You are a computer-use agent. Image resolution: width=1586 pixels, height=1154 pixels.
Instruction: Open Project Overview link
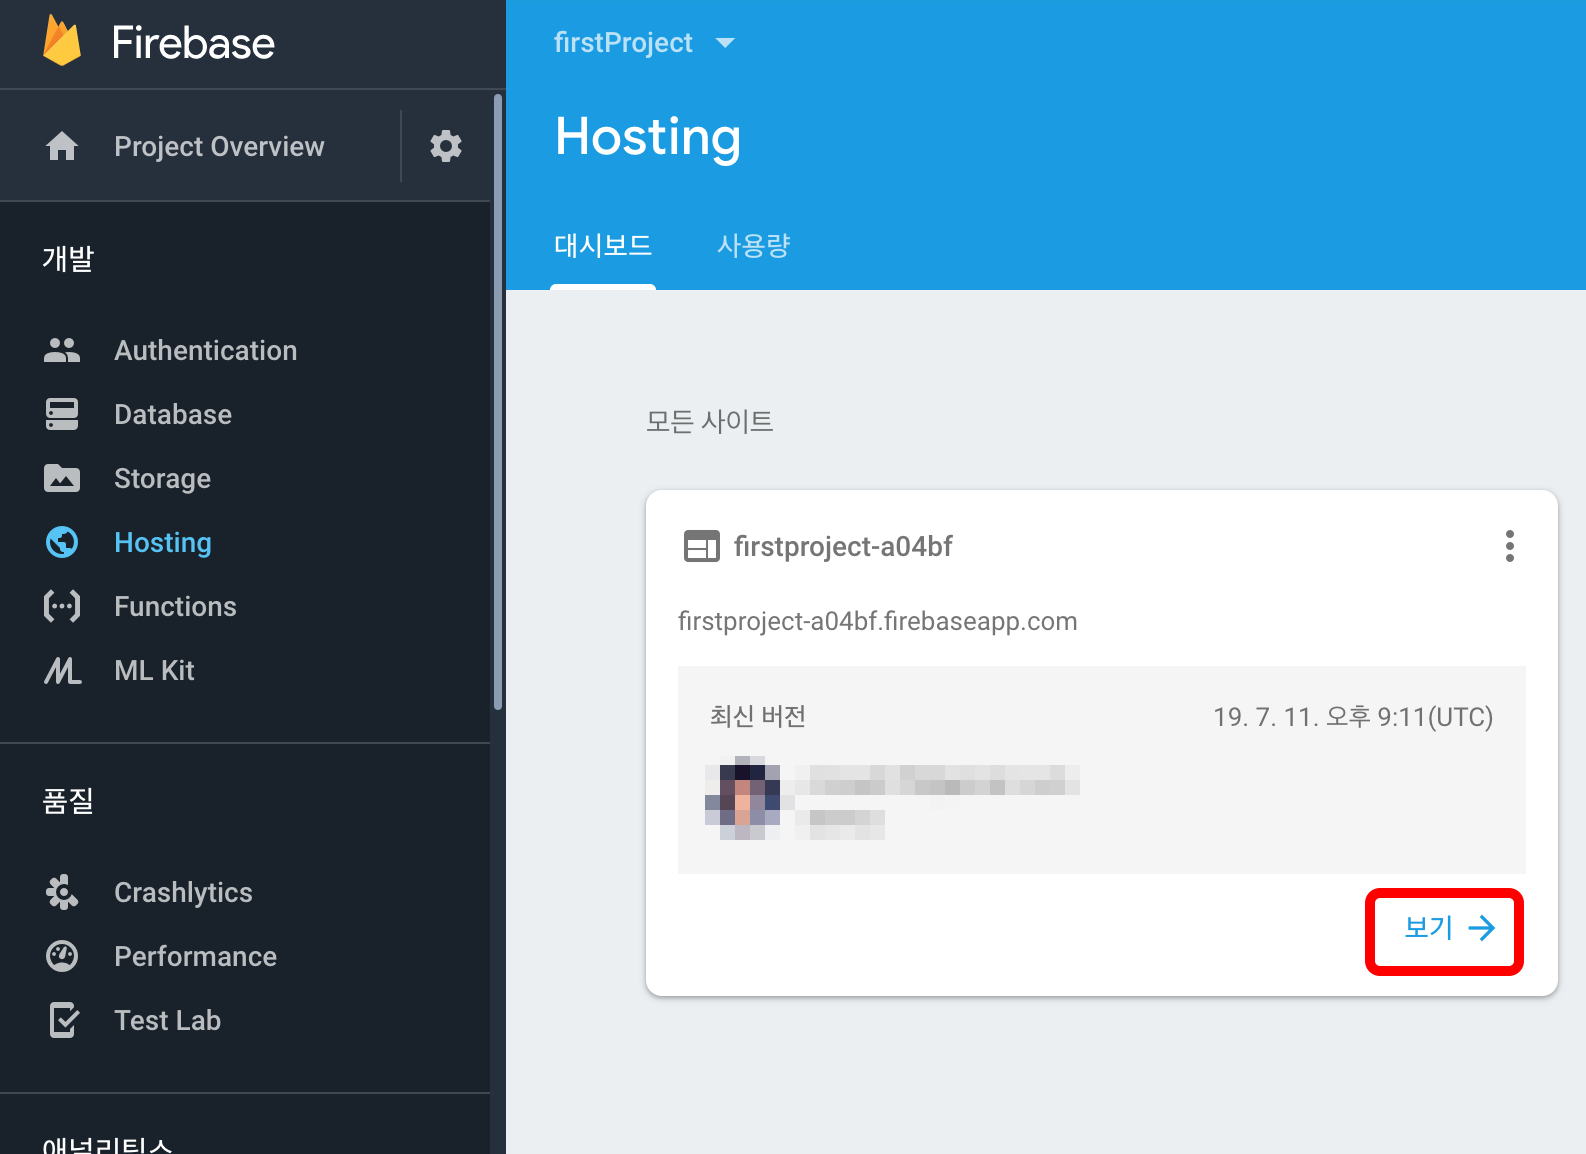[219, 146]
